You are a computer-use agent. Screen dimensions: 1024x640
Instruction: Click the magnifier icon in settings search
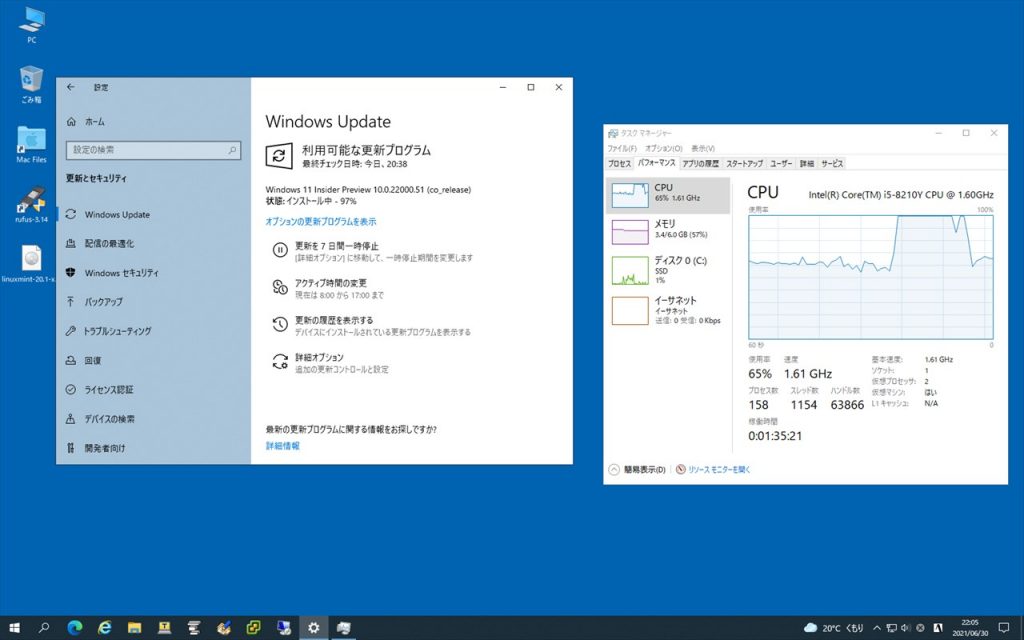(x=232, y=150)
